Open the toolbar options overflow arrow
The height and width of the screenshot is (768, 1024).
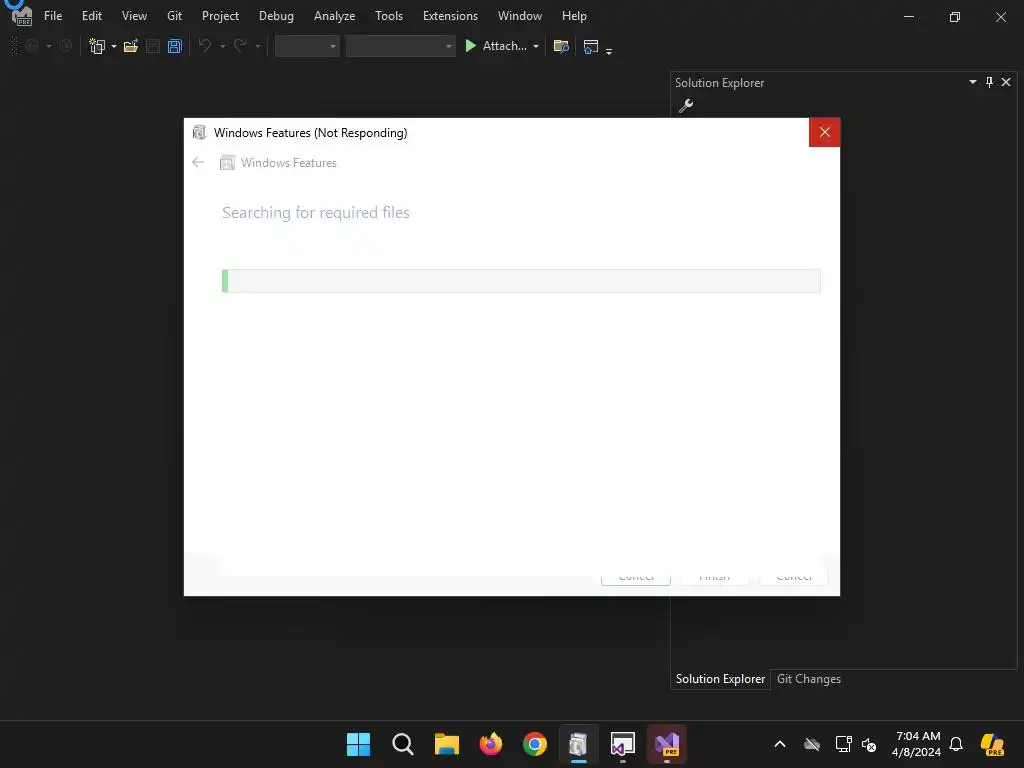coord(609,50)
